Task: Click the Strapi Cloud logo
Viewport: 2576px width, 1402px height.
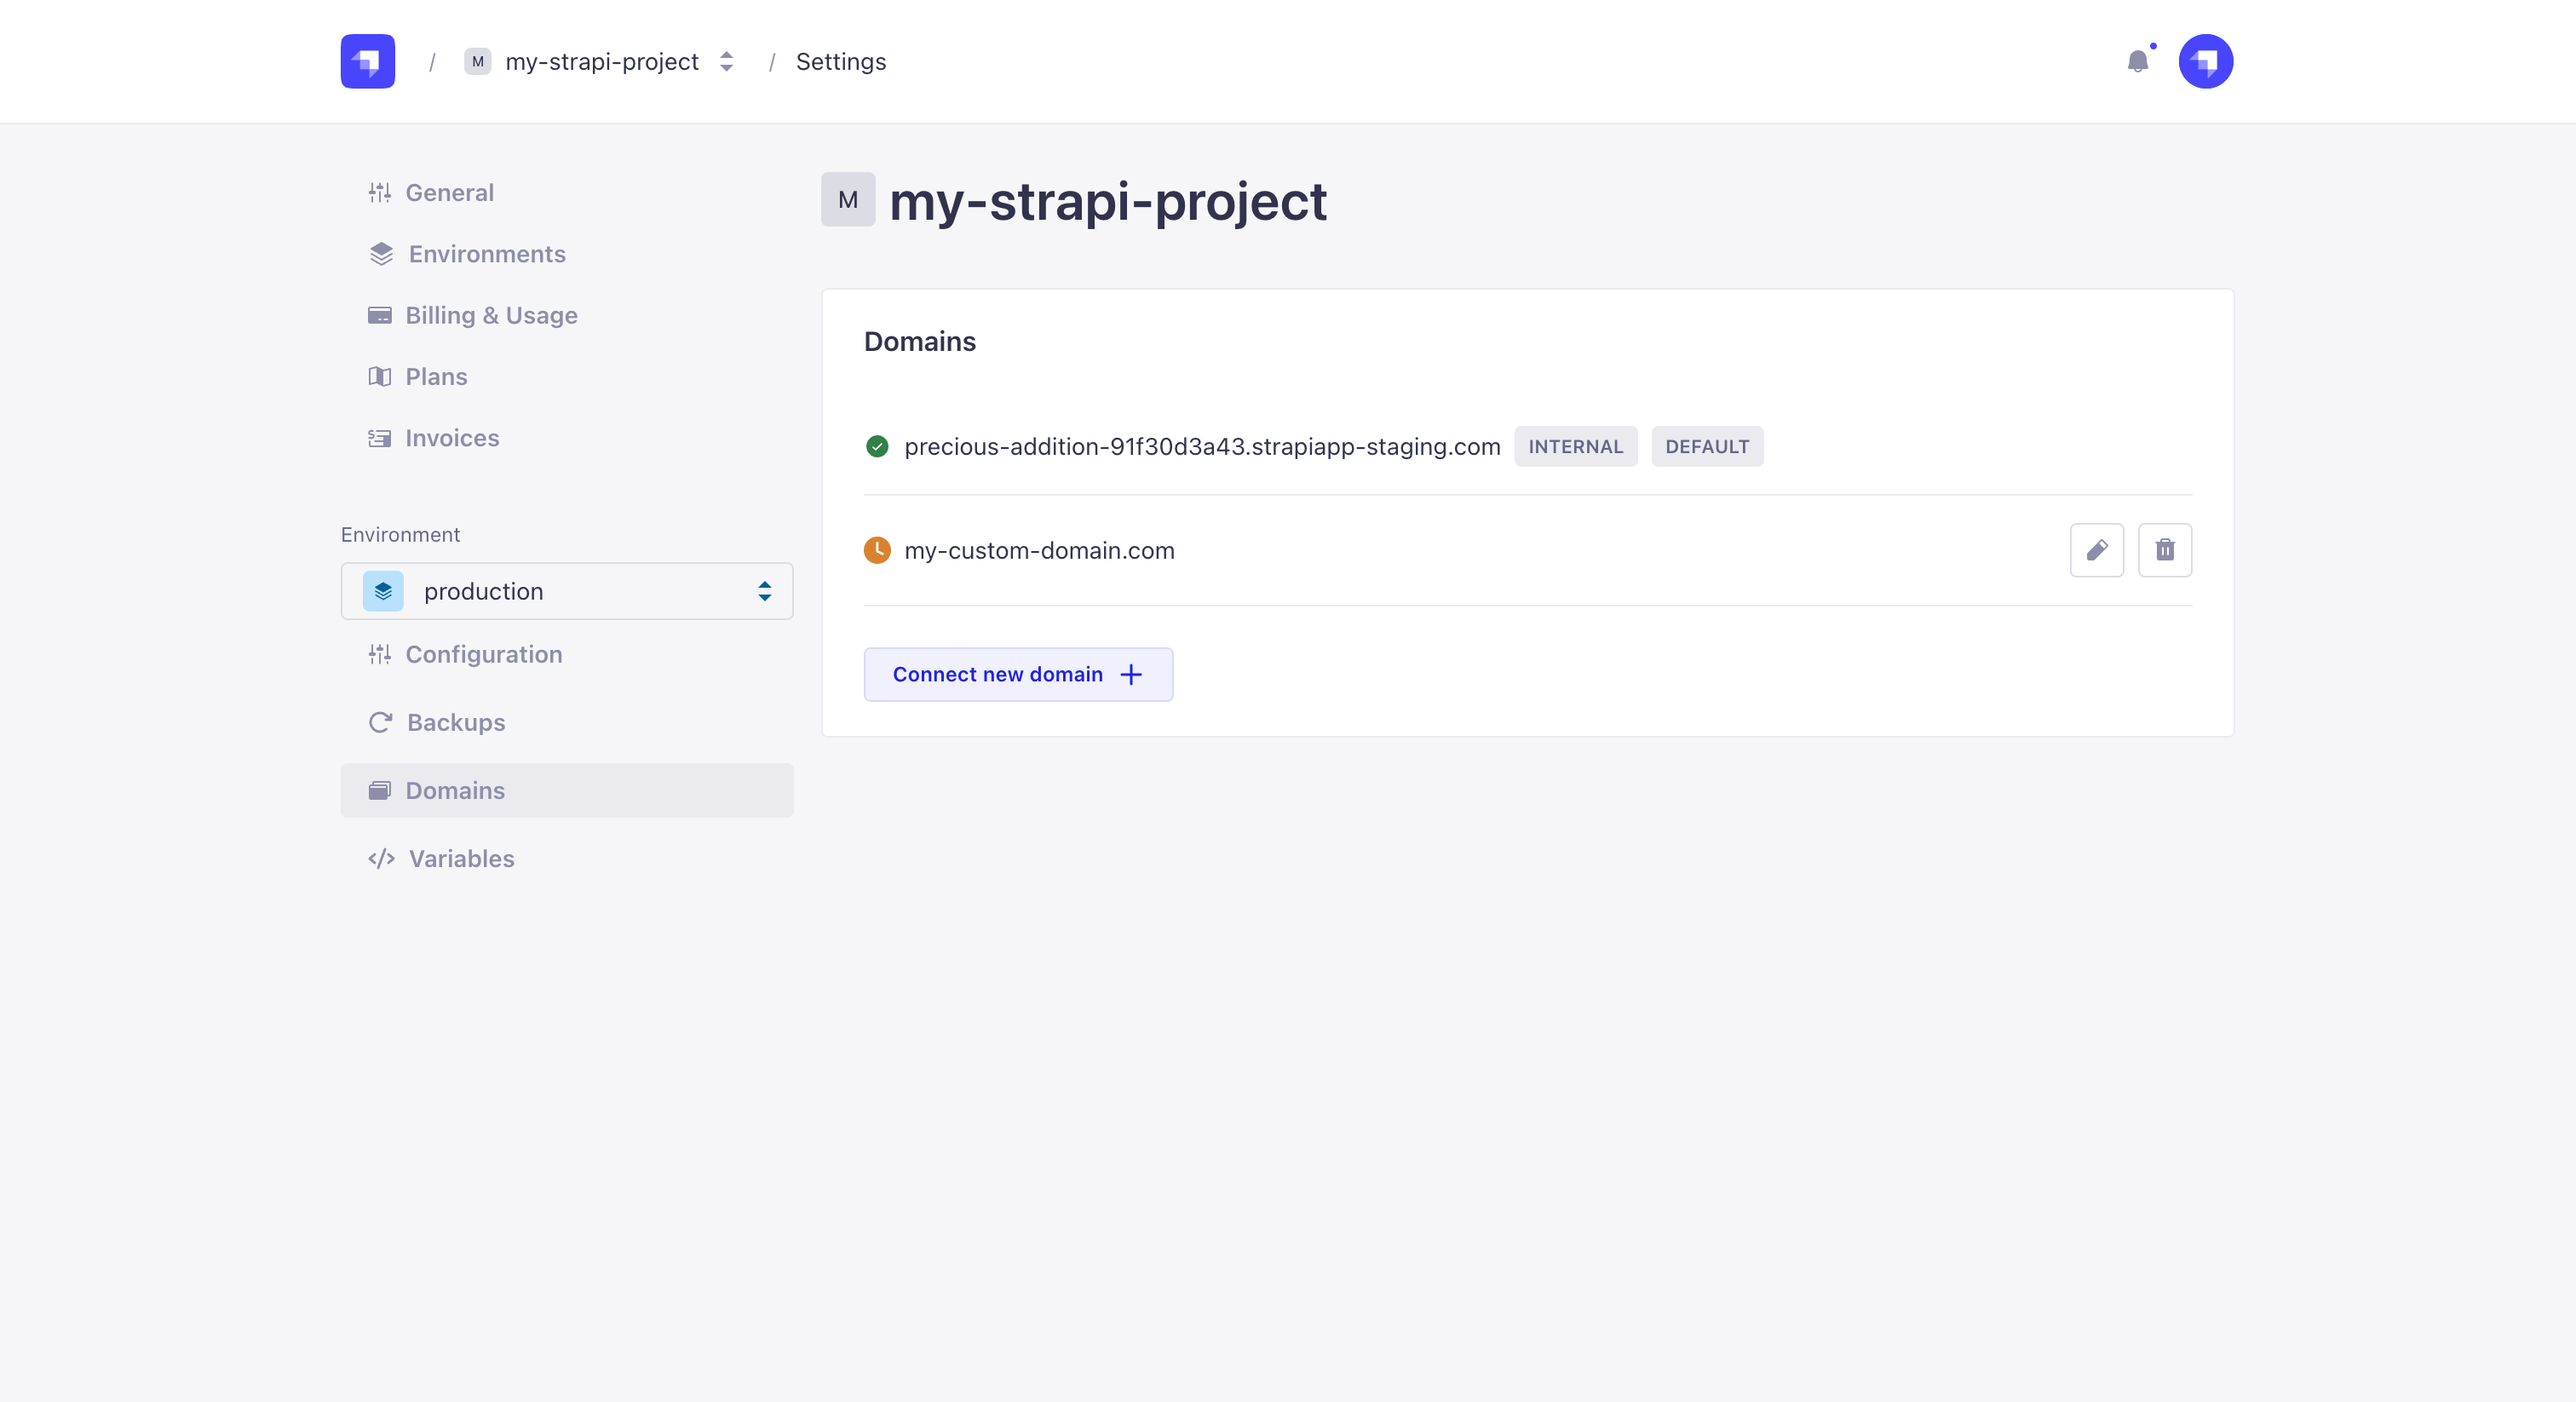Action: 367,61
